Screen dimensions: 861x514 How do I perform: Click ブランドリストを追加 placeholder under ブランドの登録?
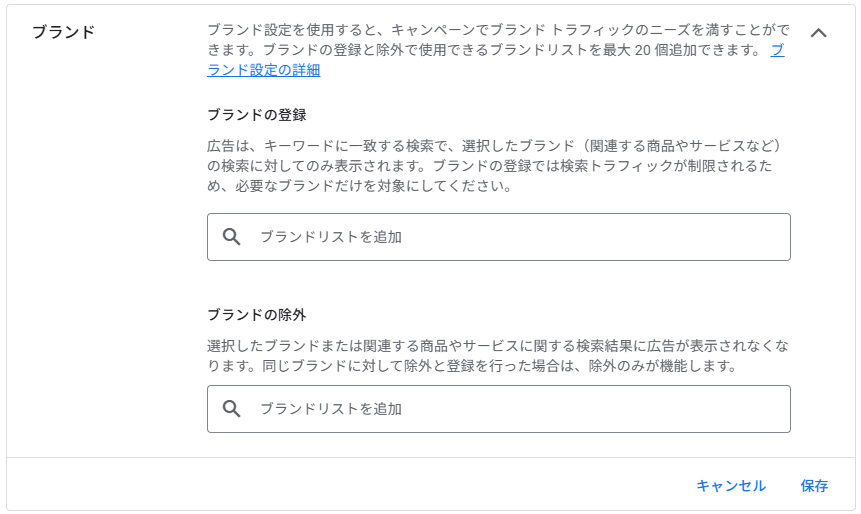(331, 237)
